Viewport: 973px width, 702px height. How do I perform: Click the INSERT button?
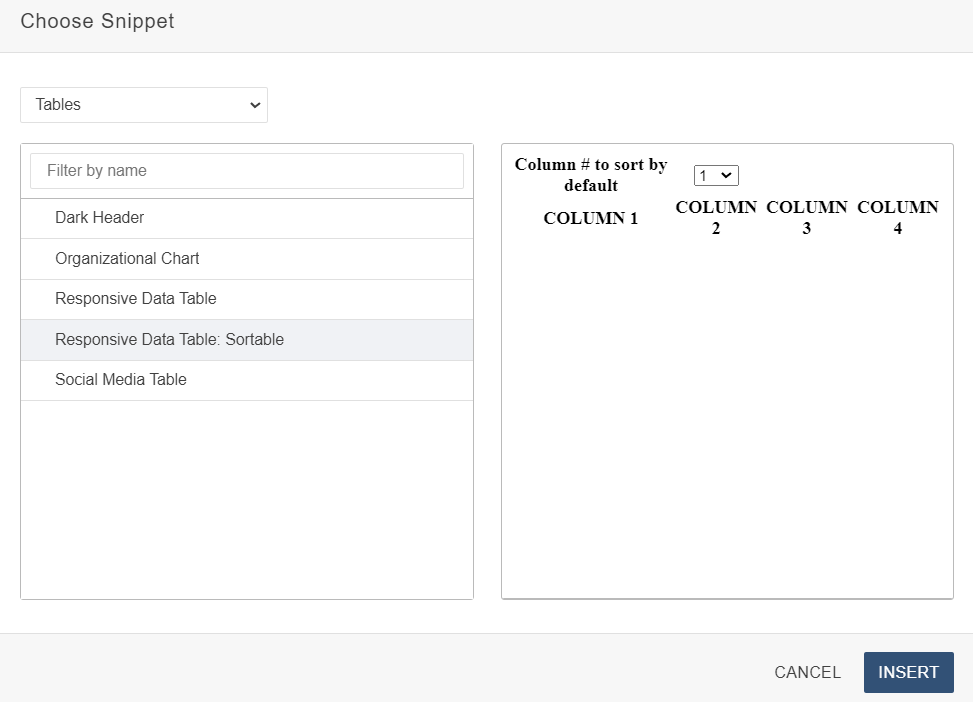[x=908, y=672]
